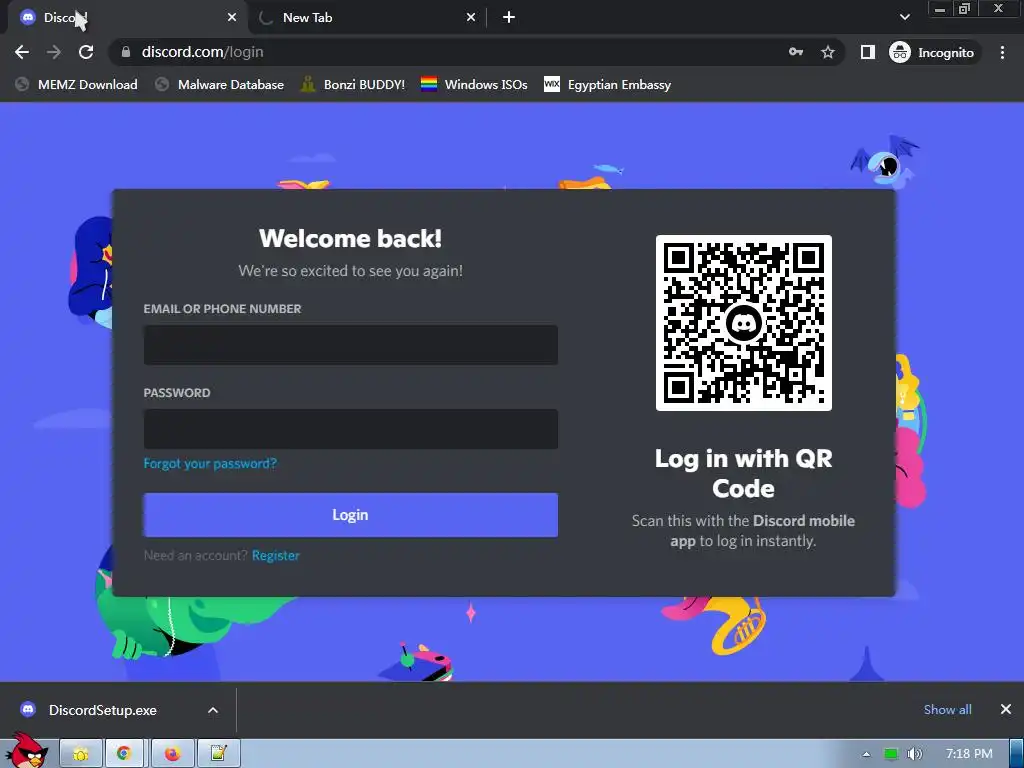The image size is (1024, 768).
Task: Click the lock icon in the address bar
Action: point(126,52)
